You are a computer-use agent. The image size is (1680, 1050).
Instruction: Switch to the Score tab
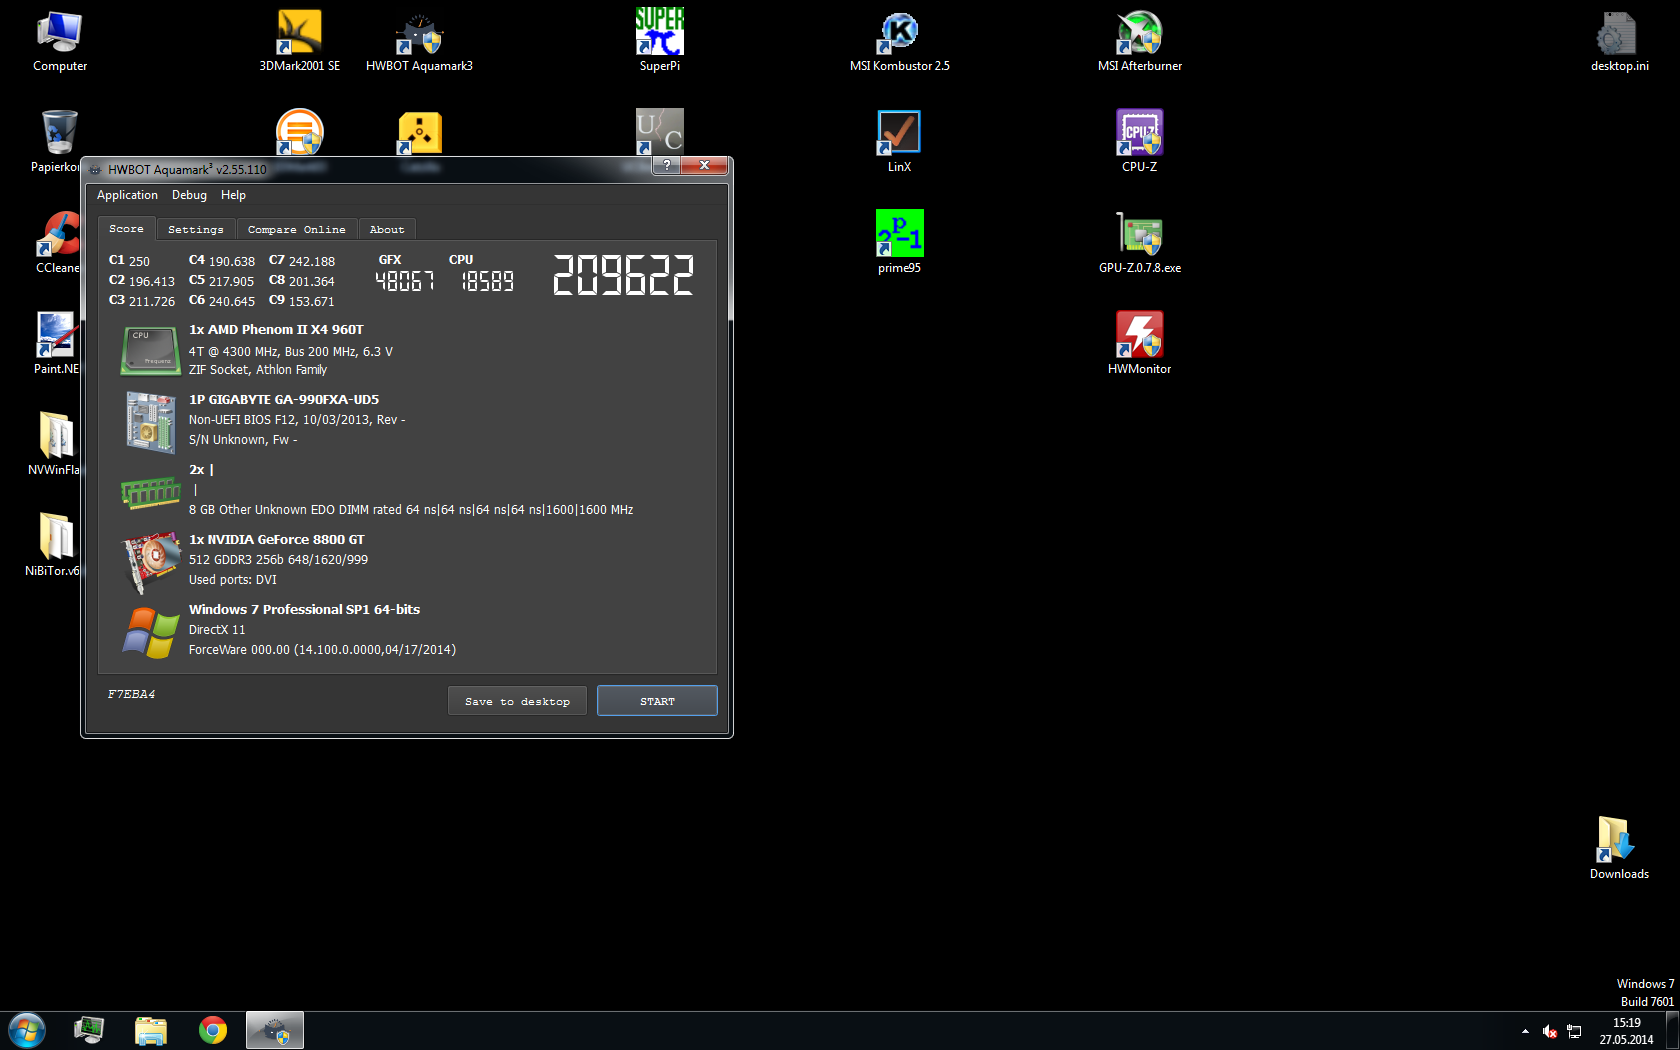pos(126,228)
